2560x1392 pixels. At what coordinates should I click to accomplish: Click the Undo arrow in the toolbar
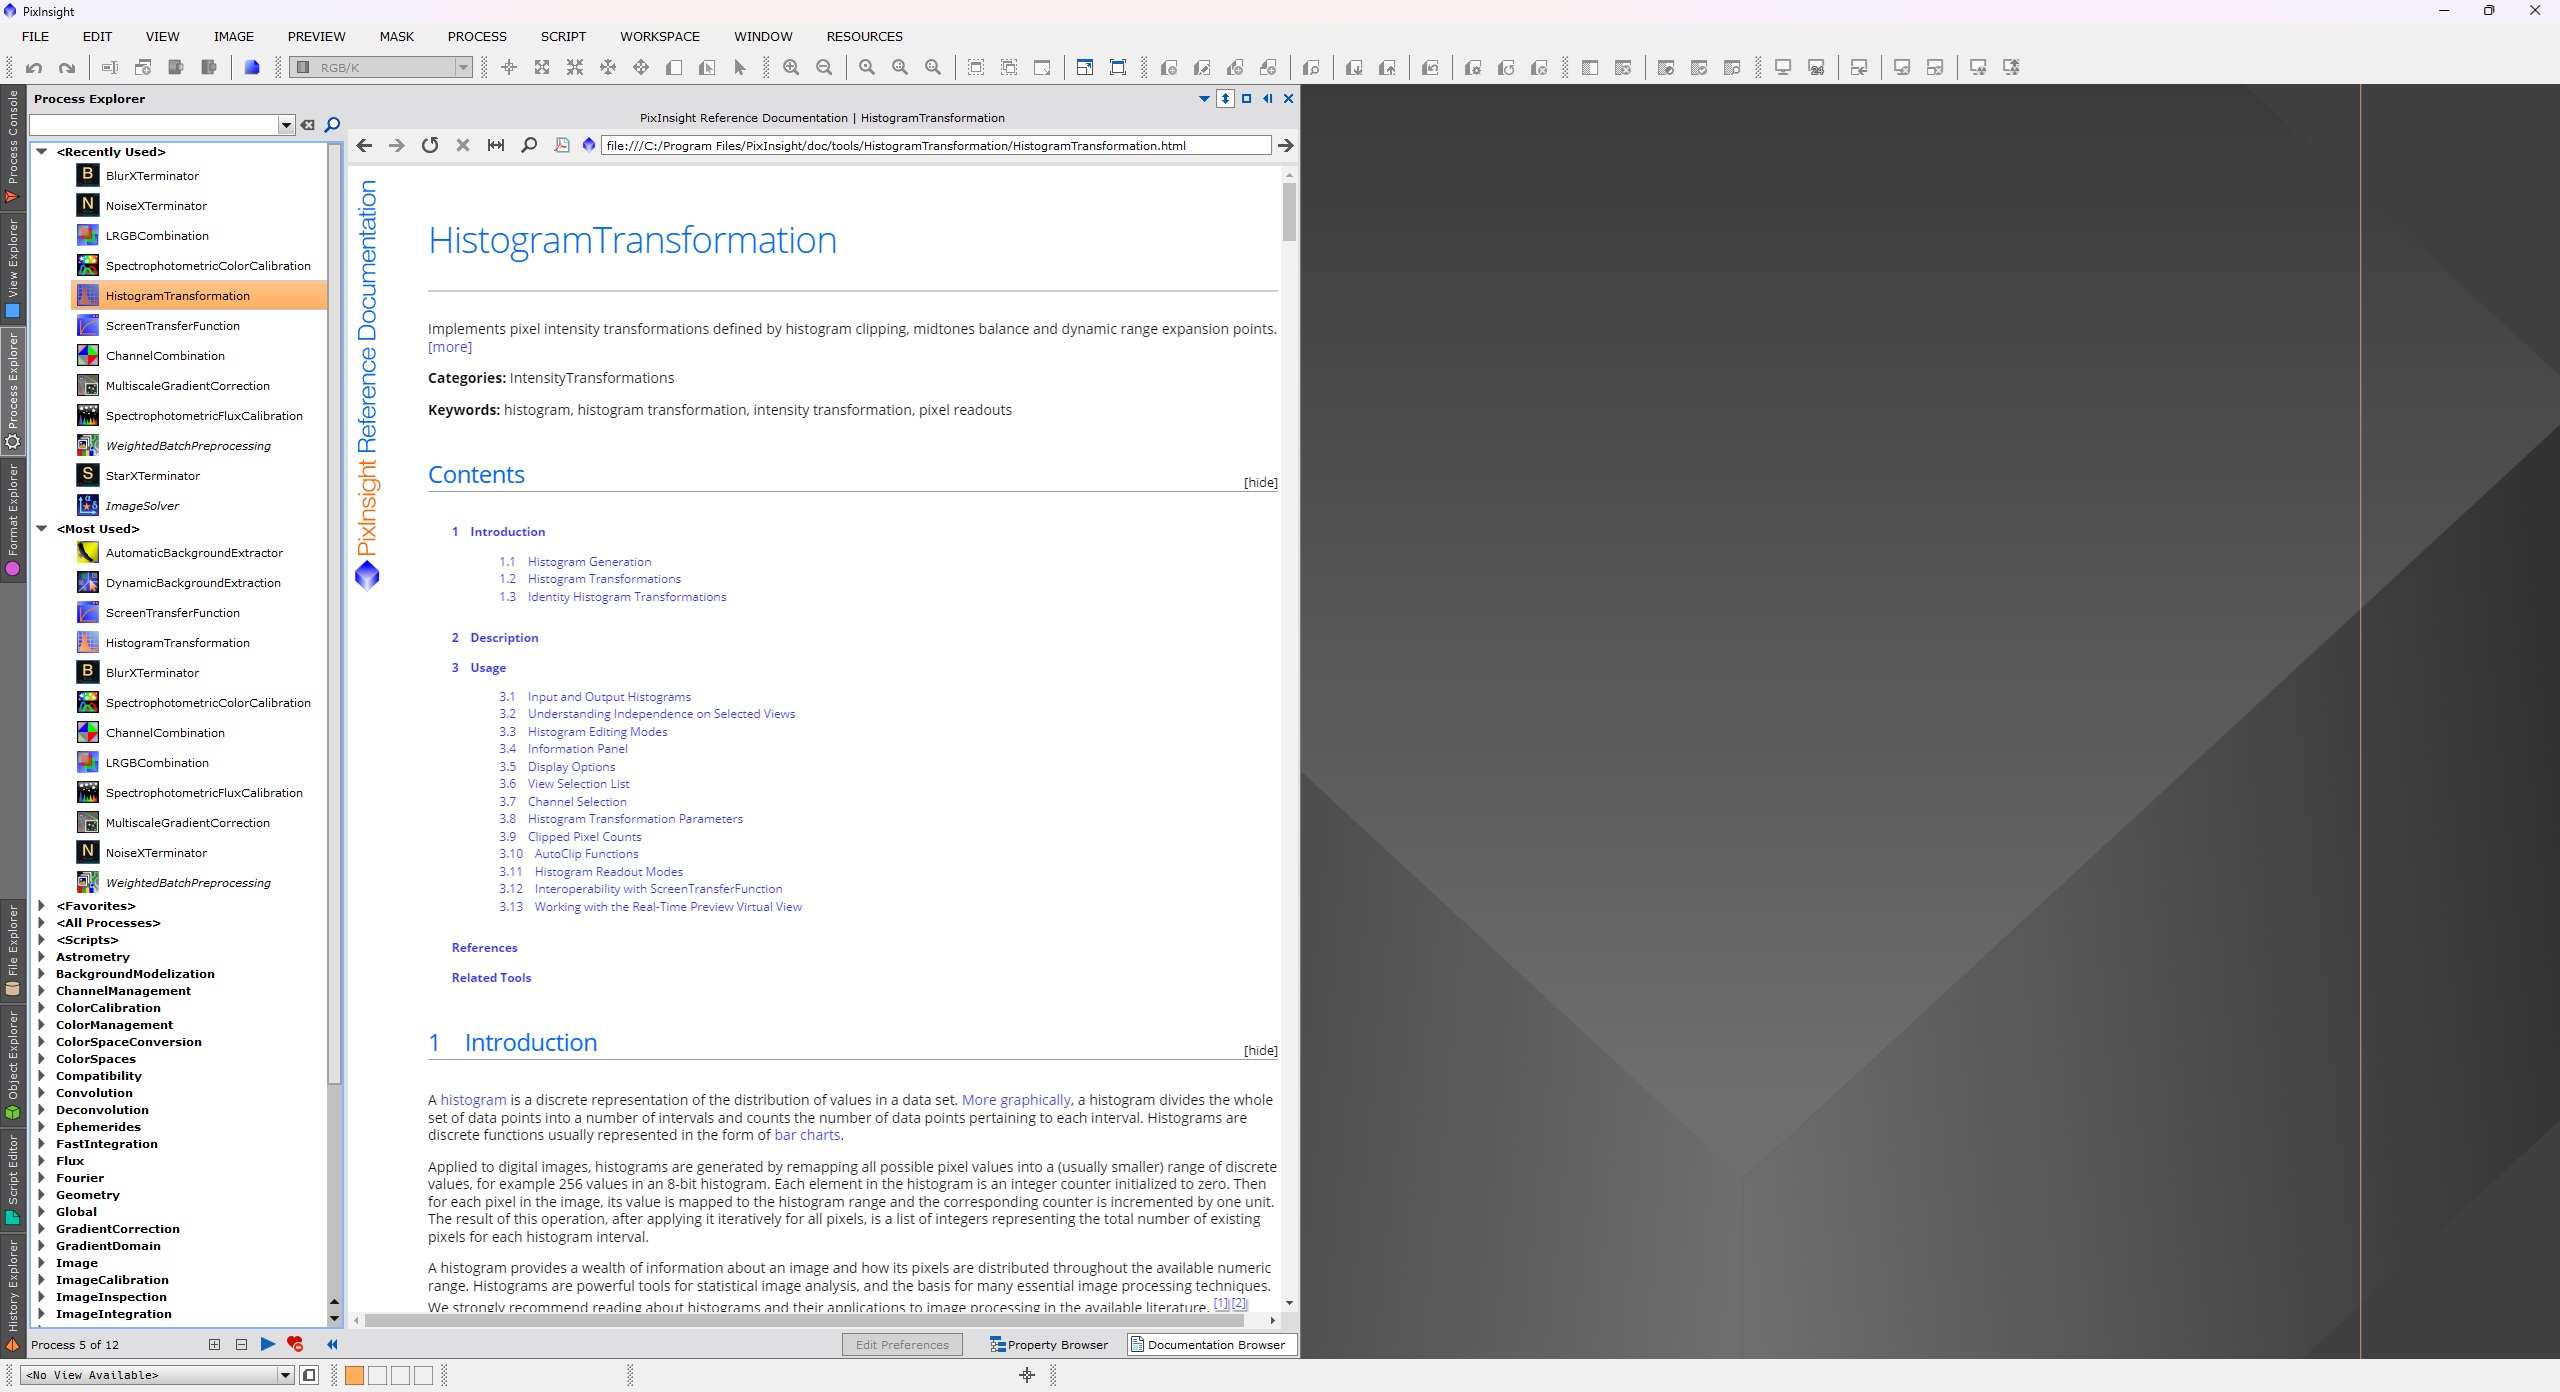[34, 68]
